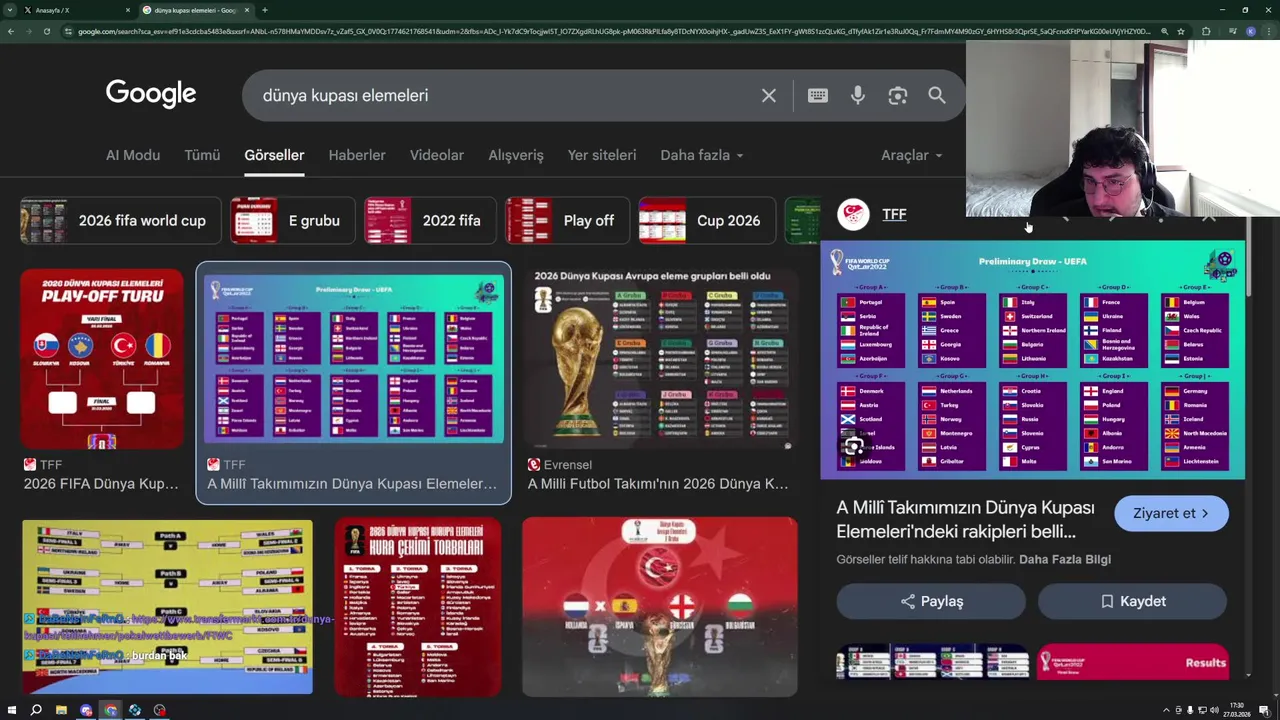Click the Google logo
The width and height of the screenshot is (1280, 720).
coord(151,94)
